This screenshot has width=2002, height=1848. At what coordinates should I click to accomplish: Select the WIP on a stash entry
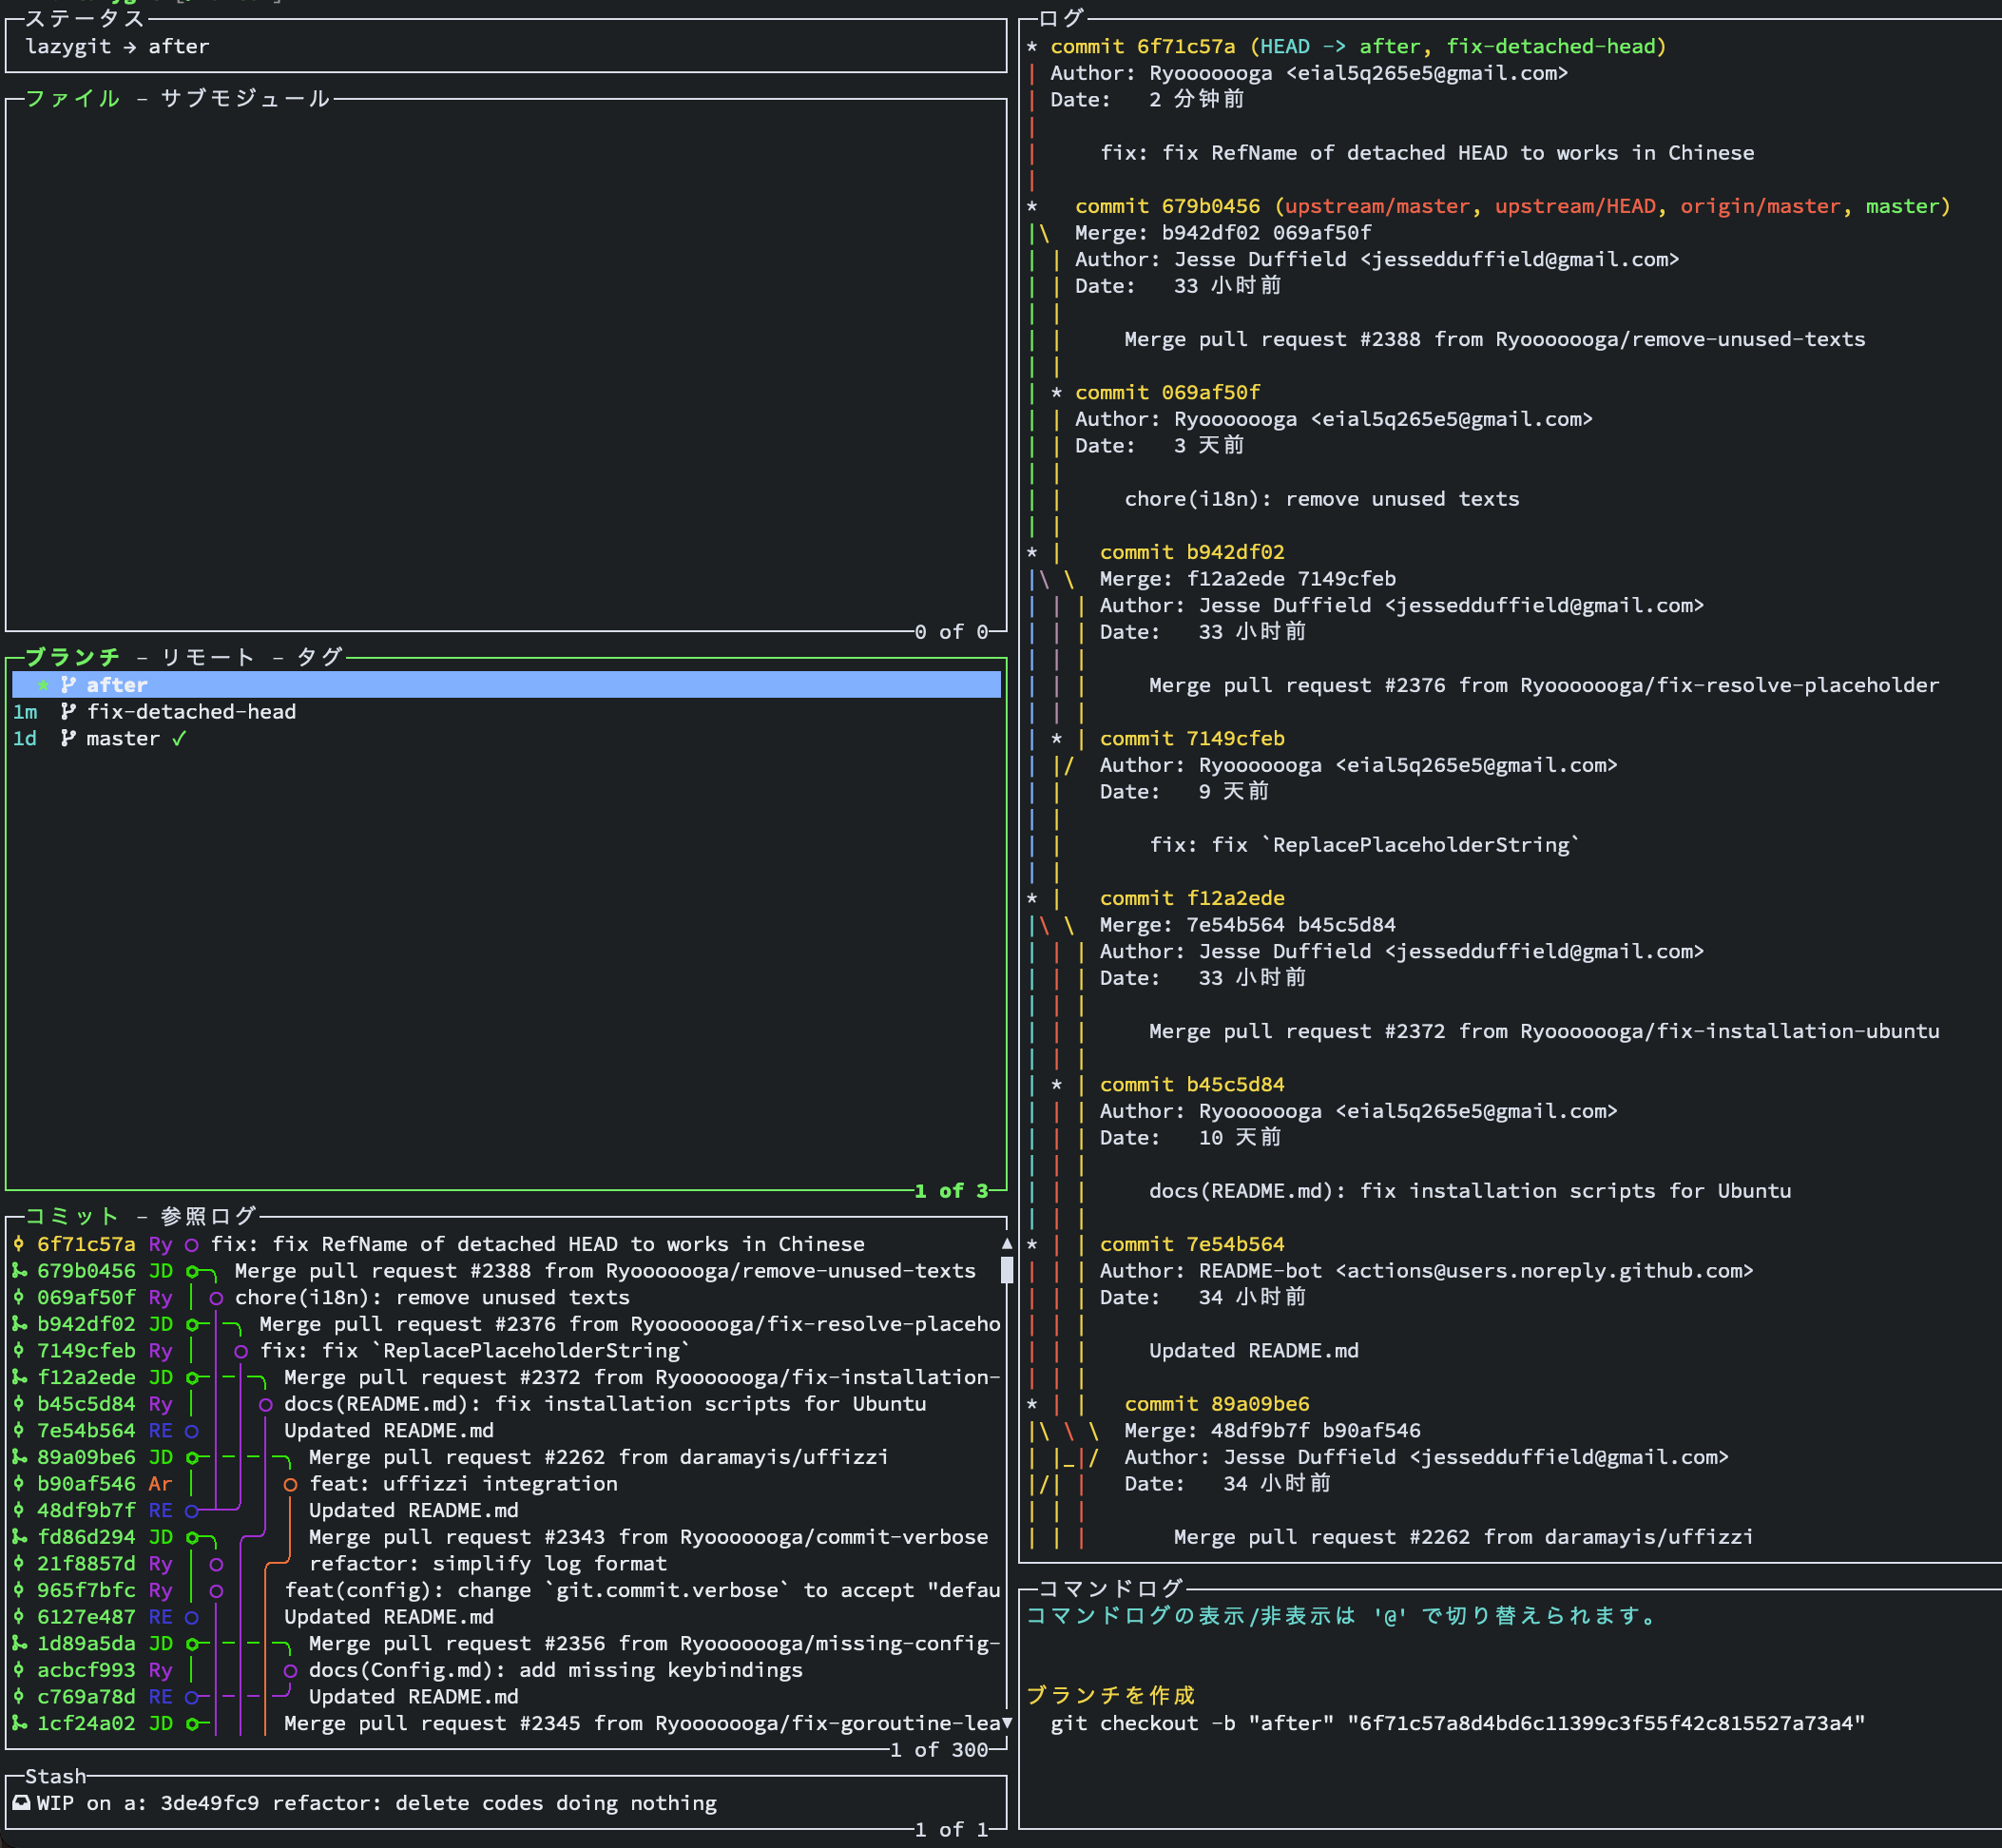[x=376, y=1802]
